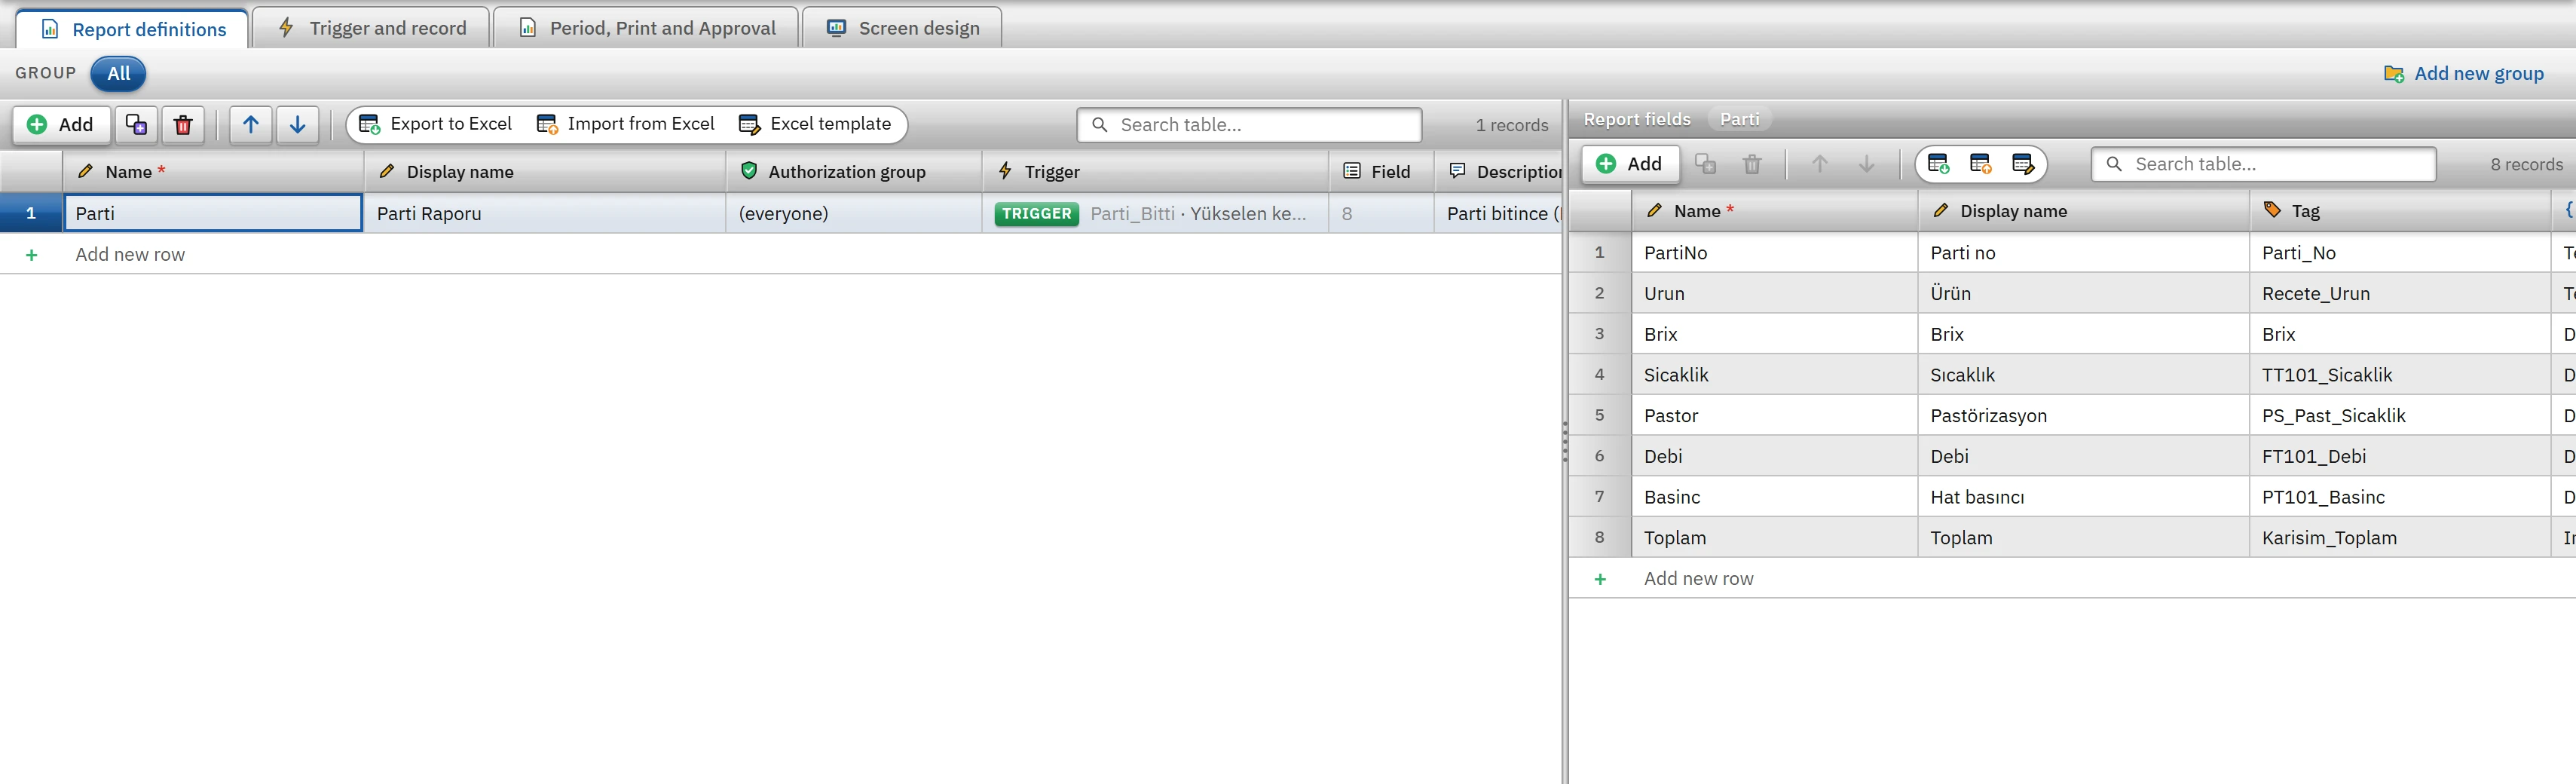Import report fields from Excel icon
This screenshot has height=784, width=2576.
[x=1980, y=164]
